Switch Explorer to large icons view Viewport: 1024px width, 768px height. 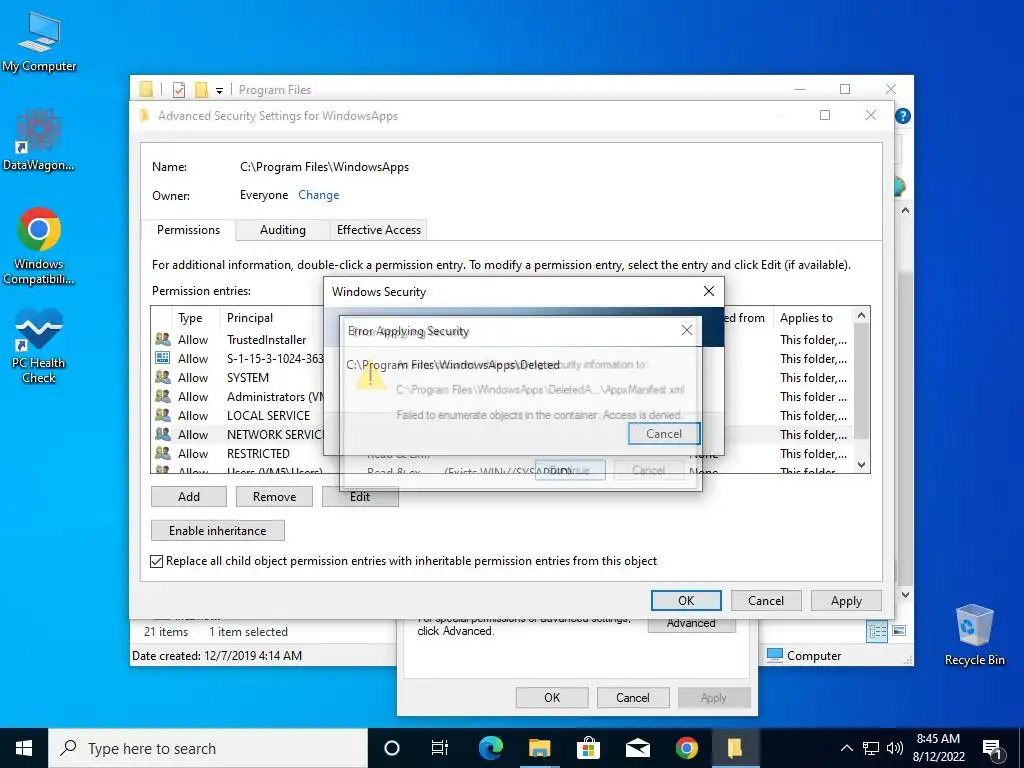[x=899, y=631]
